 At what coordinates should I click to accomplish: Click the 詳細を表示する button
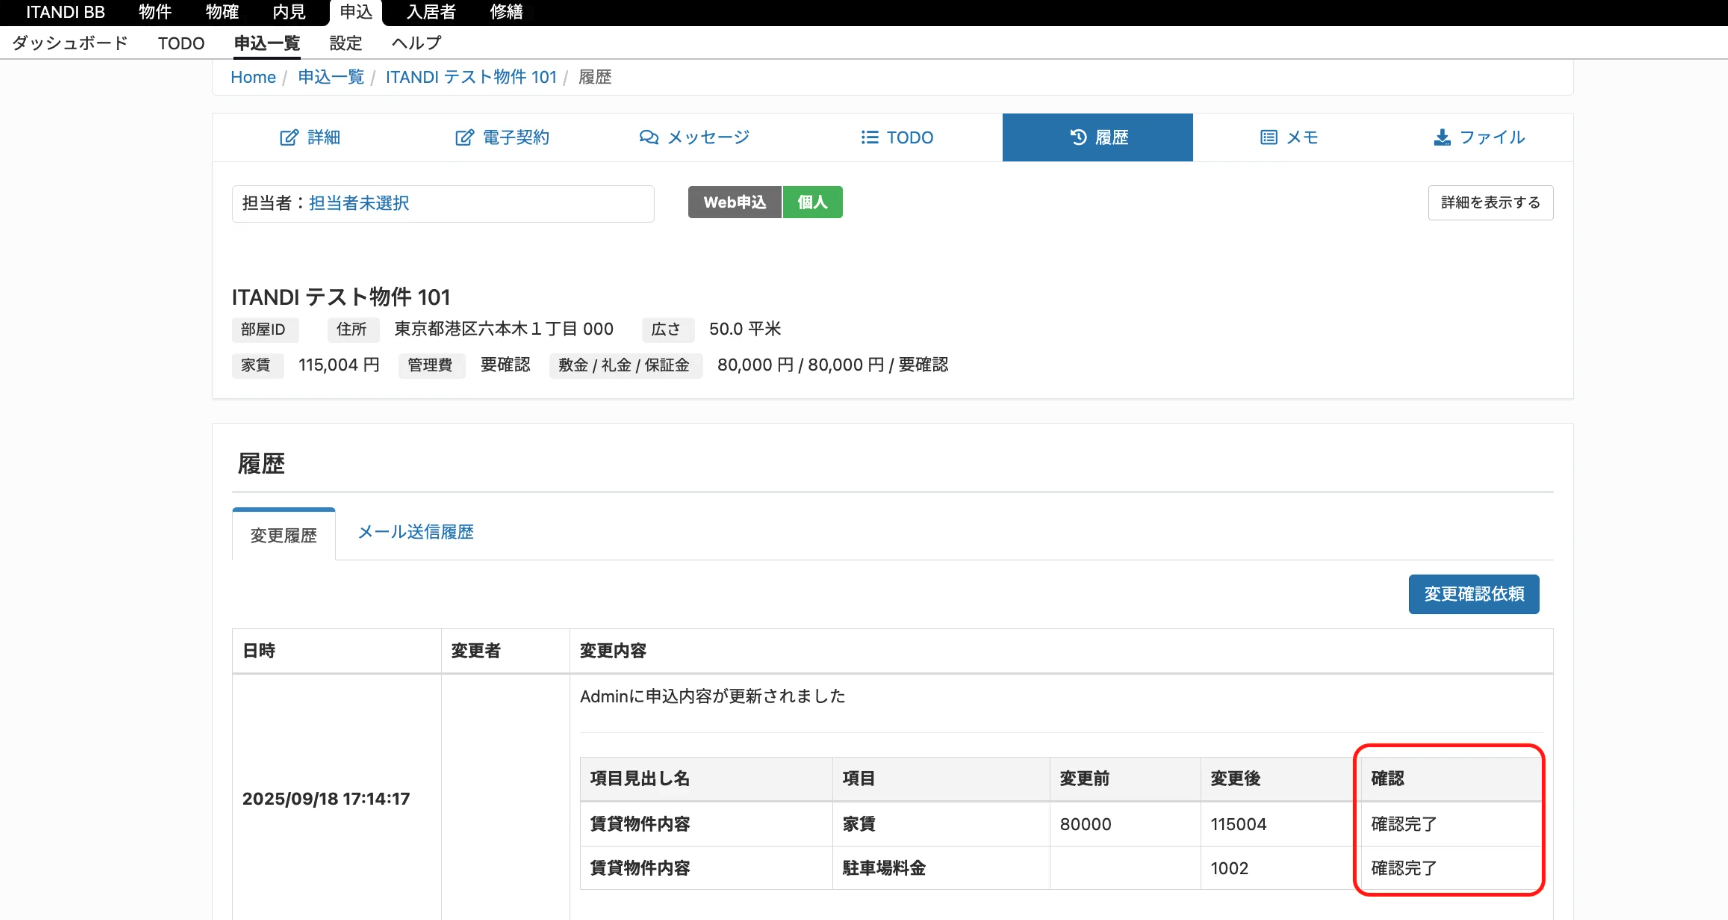click(x=1490, y=203)
